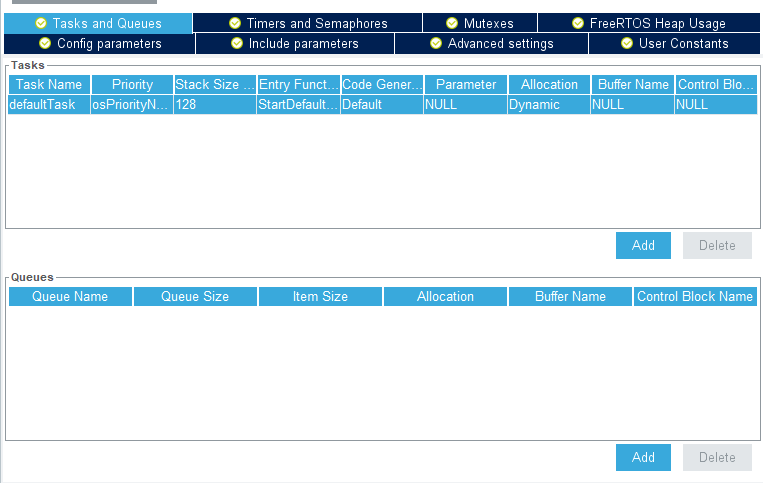Switch to Timers and Semaphores tab

click(x=308, y=23)
